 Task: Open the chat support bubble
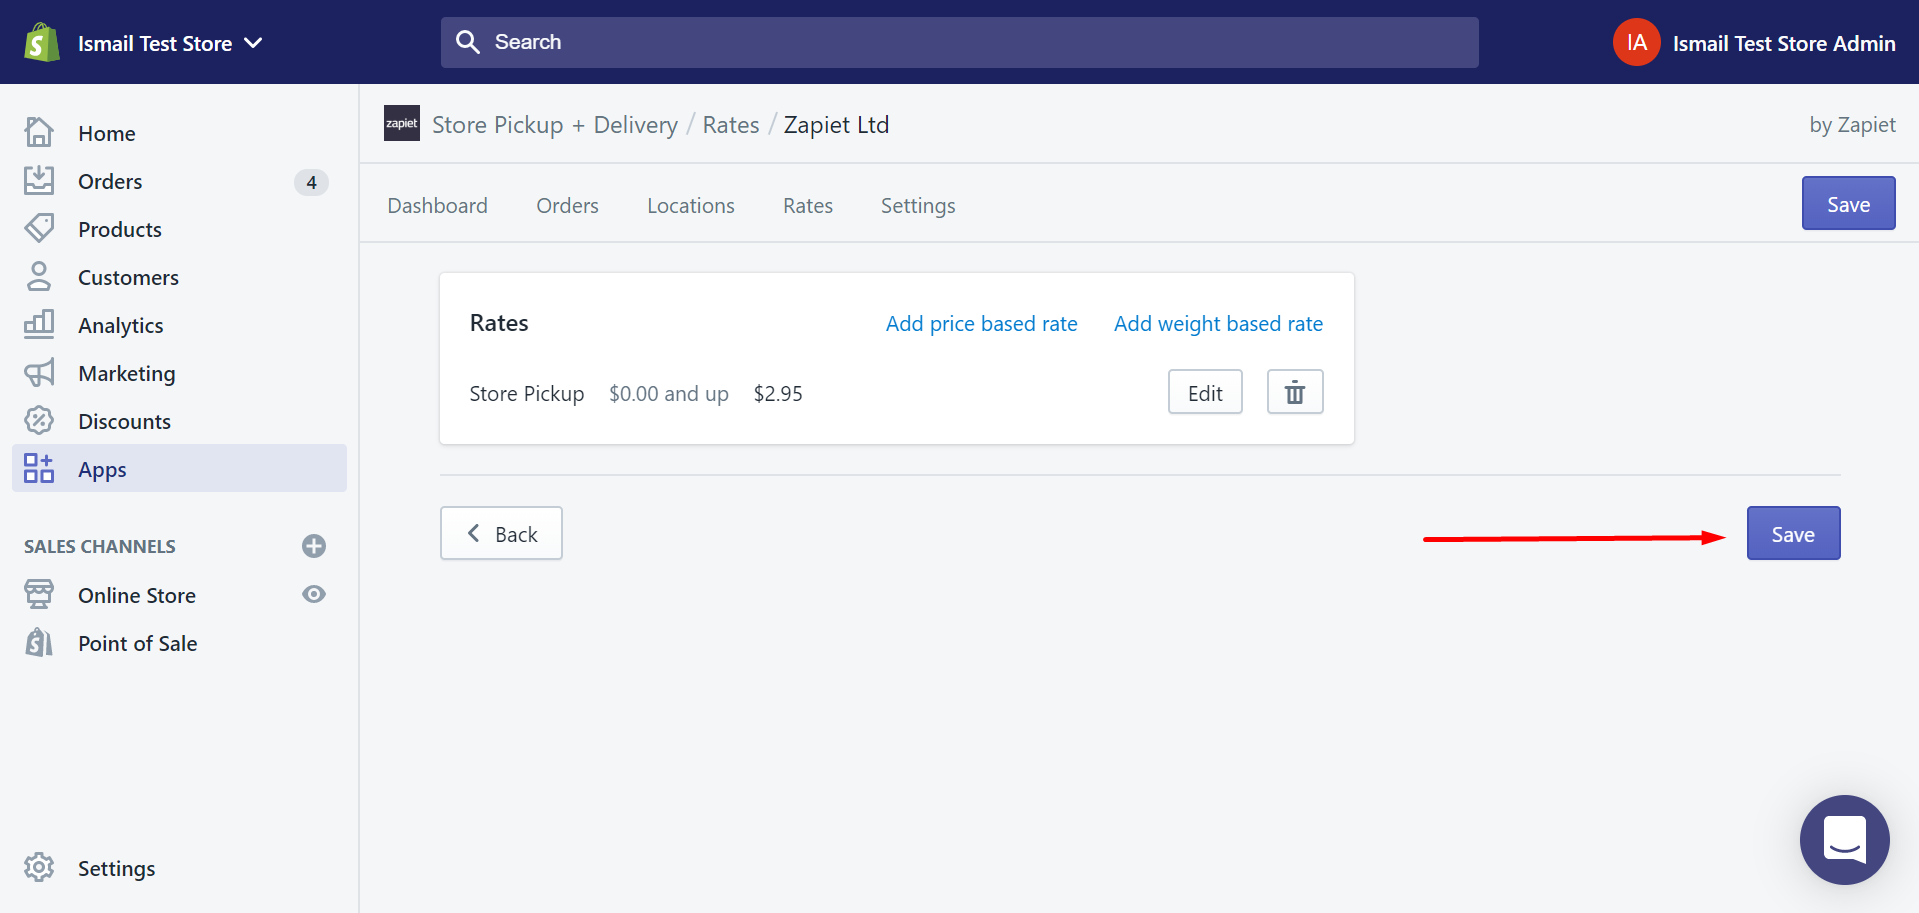pos(1844,839)
